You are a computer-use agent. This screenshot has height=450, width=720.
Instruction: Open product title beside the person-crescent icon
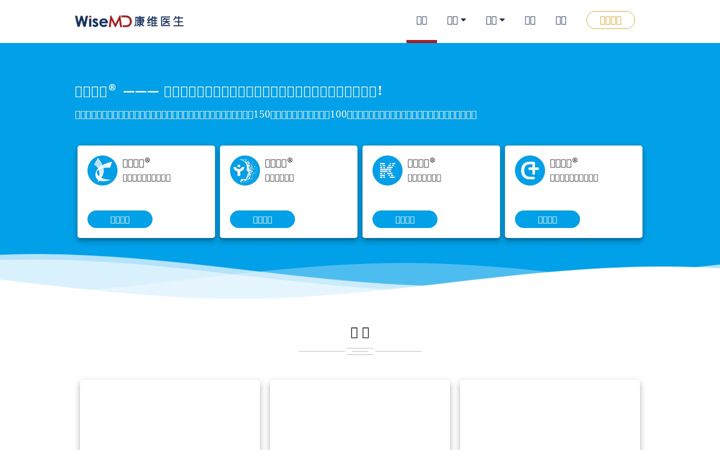tap(278, 163)
